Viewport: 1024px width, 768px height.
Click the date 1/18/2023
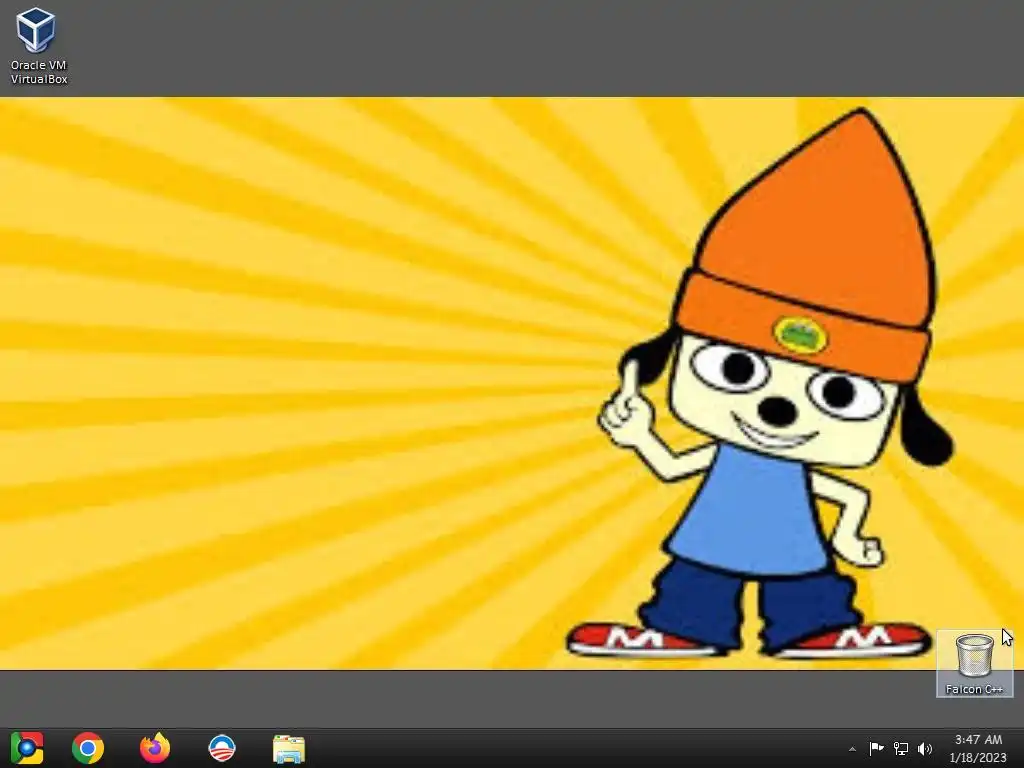[x=978, y=758]
